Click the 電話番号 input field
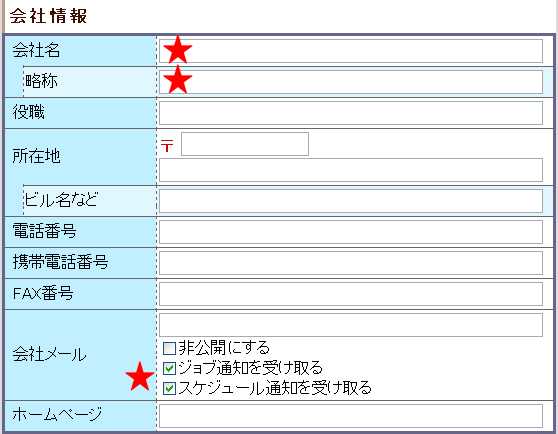558x434 pixels. pyautogui.click(x=351, y=232)
